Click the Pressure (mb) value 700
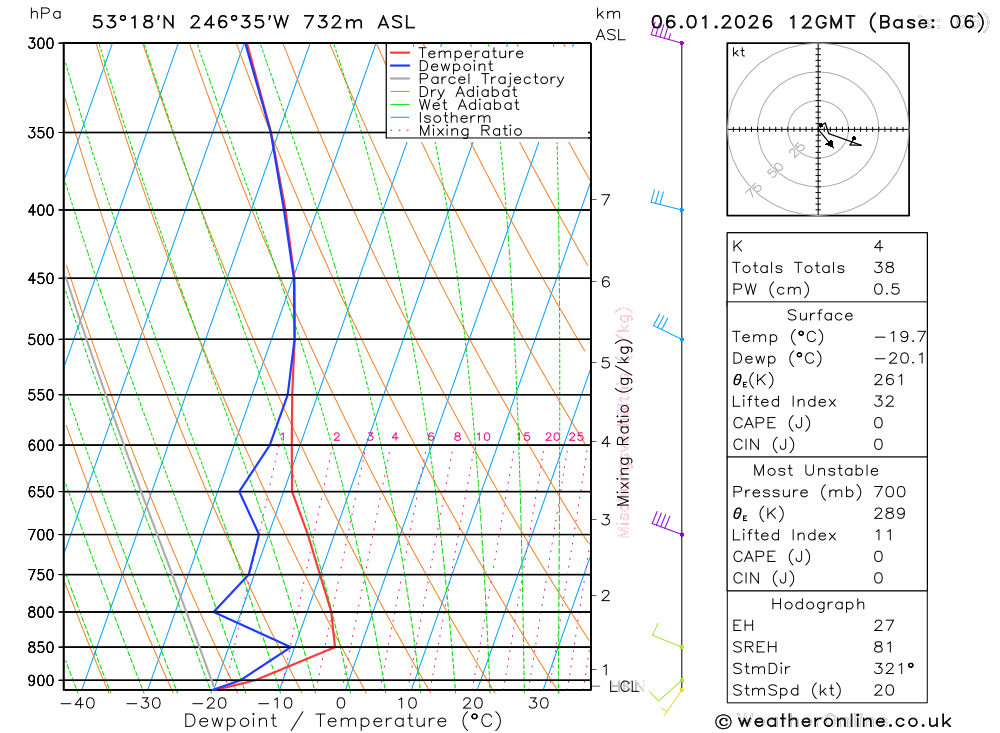 890,492
